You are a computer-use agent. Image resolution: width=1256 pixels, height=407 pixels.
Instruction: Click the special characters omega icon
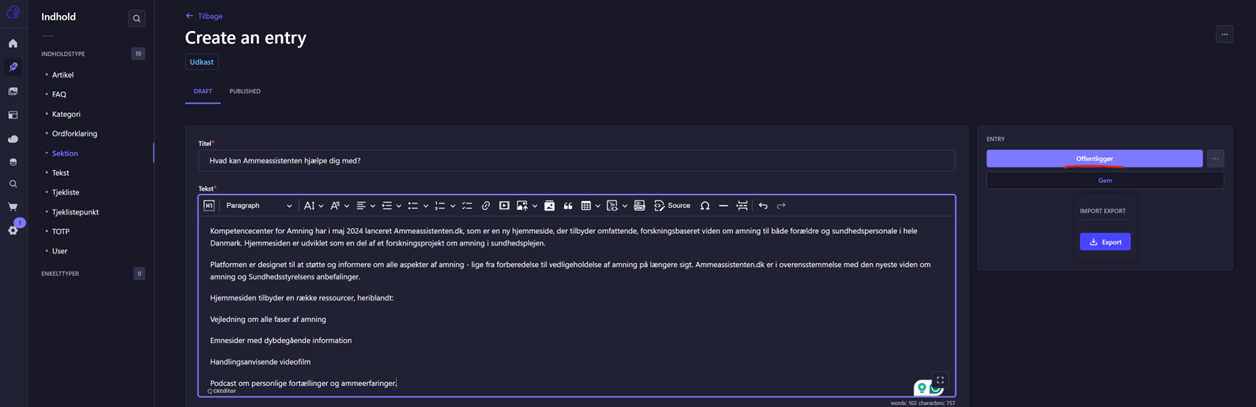705,206
